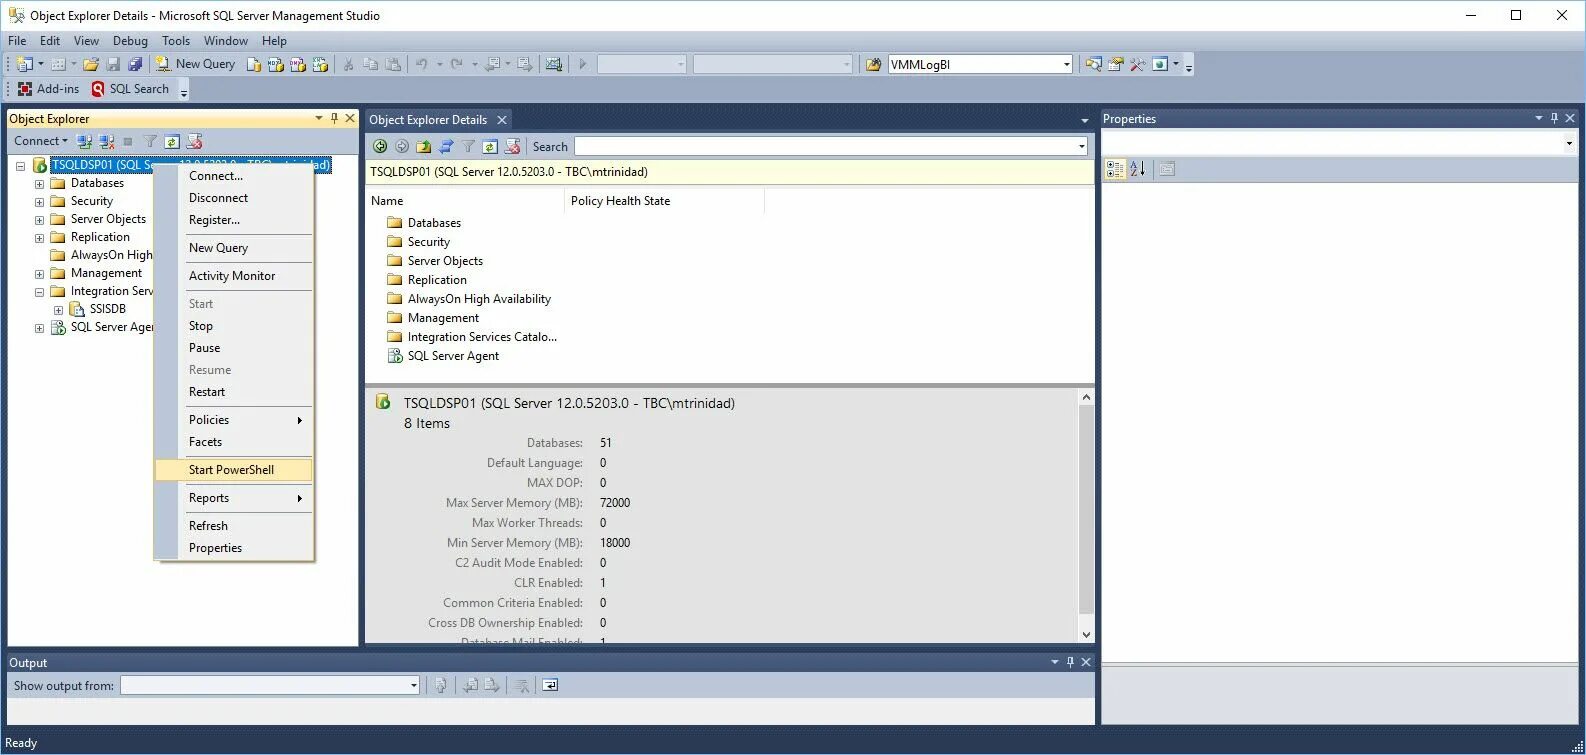Click the Analysis Services DMX Query icon

click(x=298, y=64)
